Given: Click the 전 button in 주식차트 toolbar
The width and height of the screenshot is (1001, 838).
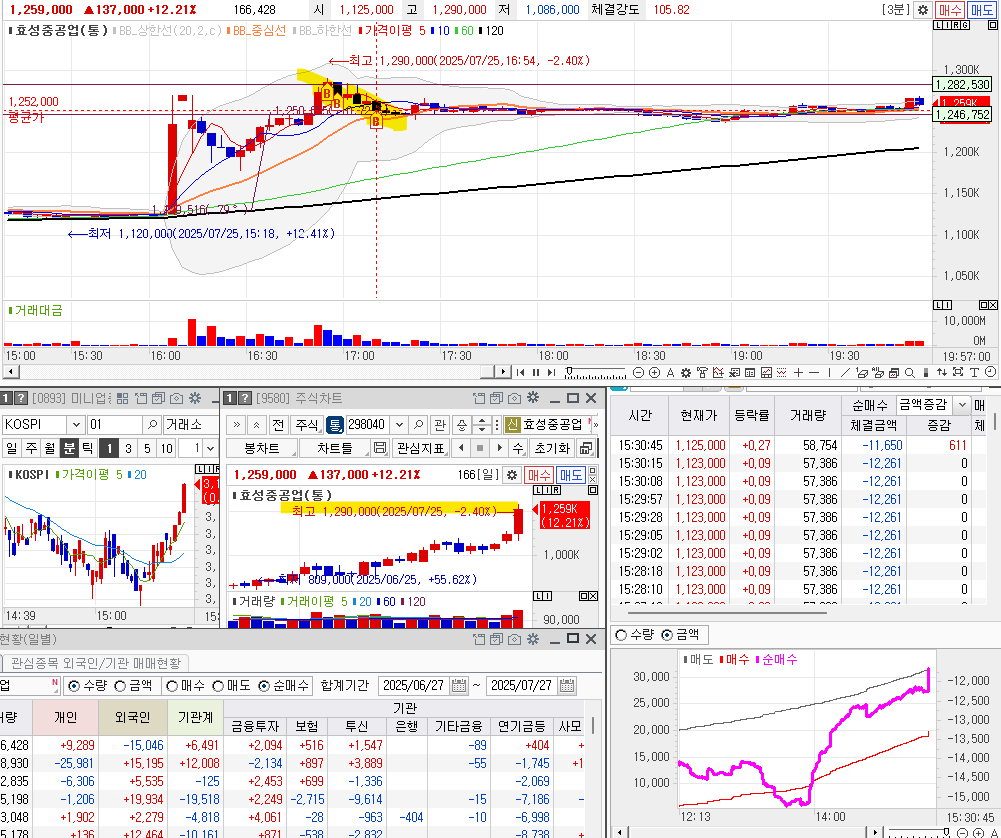Looking at the screenshot, I should pos(278,424).
